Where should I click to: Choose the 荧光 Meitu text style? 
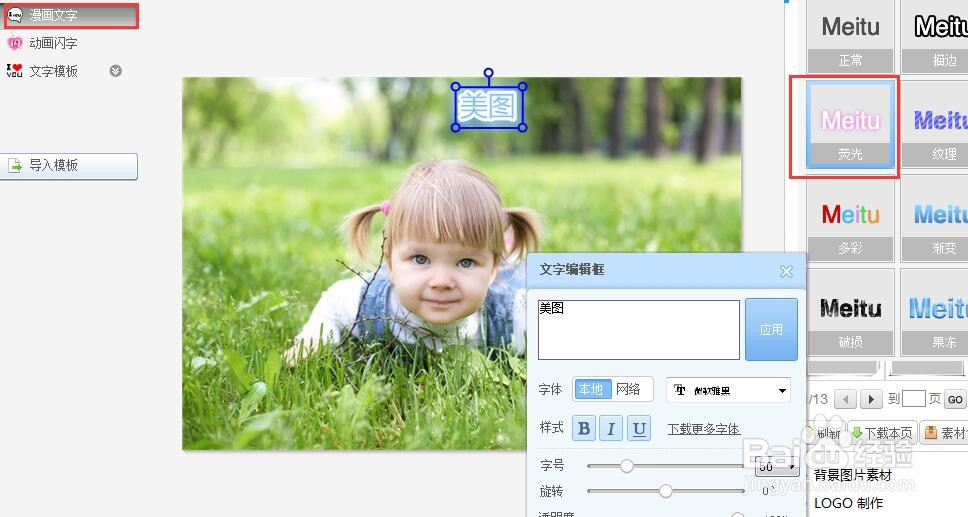coord(850,126)
